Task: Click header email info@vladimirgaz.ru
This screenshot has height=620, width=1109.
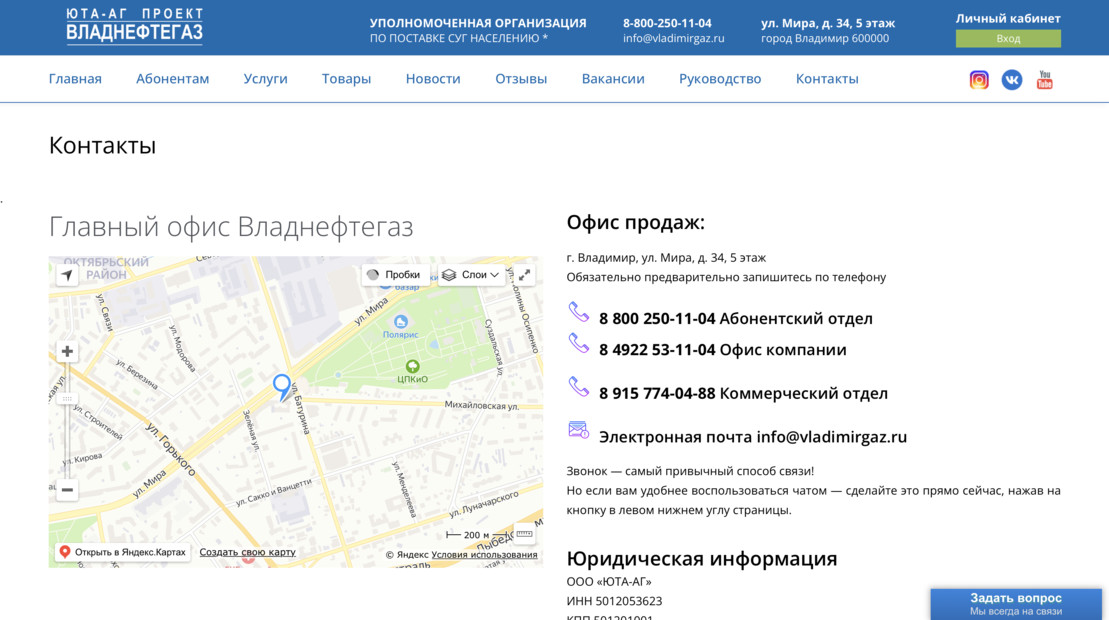Action: click(x=673, y=38)
